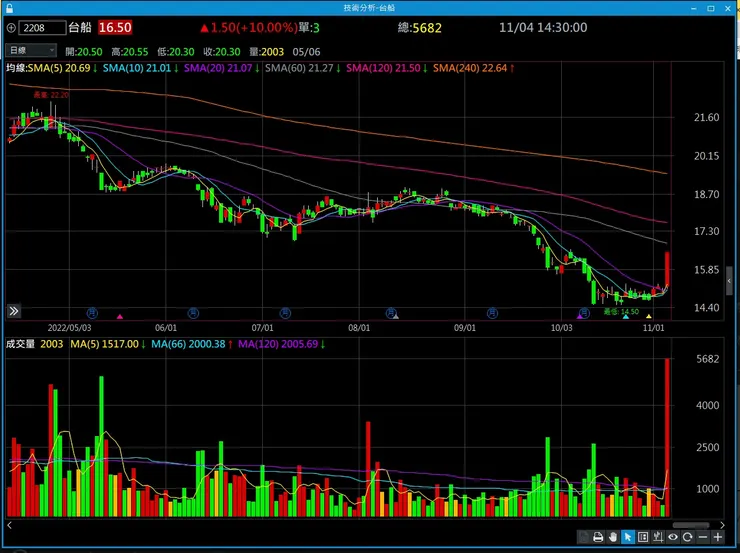Click the high price 高:20.55
This screenshot has height=553, width=740.
coord(130,51)
